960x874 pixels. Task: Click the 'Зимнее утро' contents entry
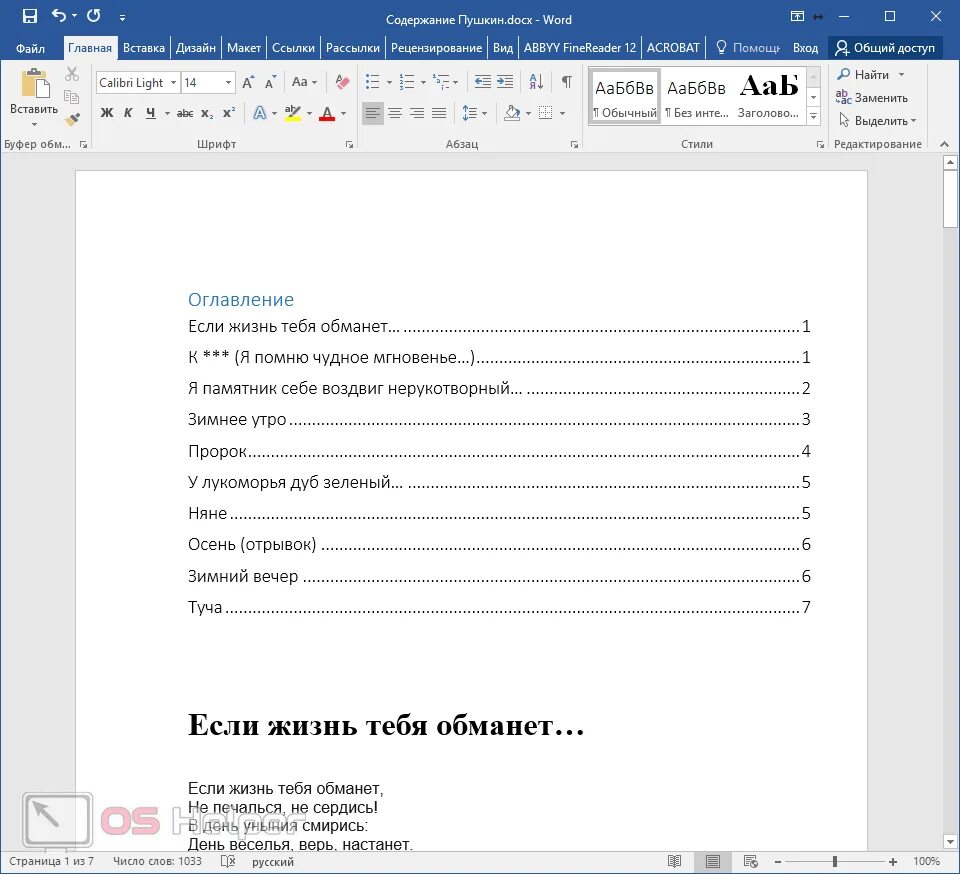499,419
